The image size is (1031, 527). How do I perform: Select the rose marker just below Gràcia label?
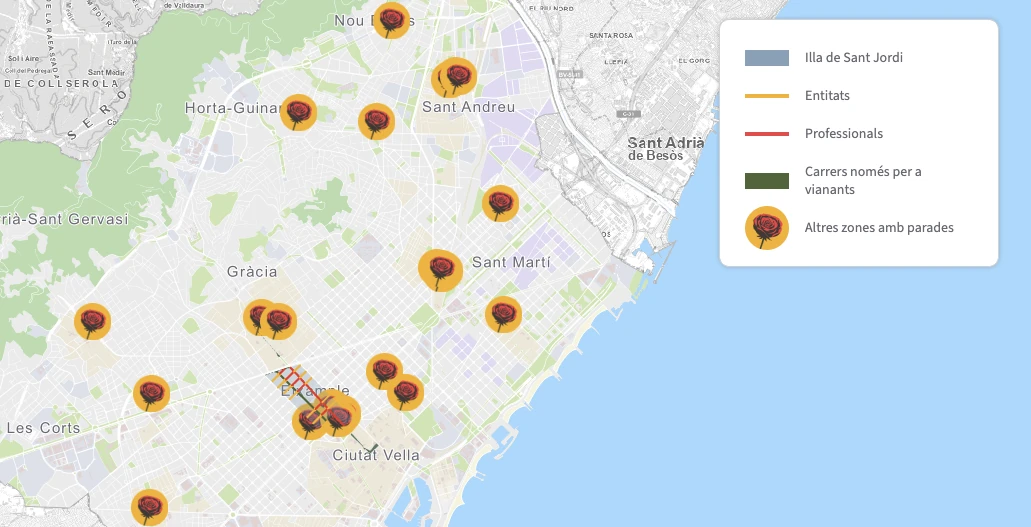(270, 320)
